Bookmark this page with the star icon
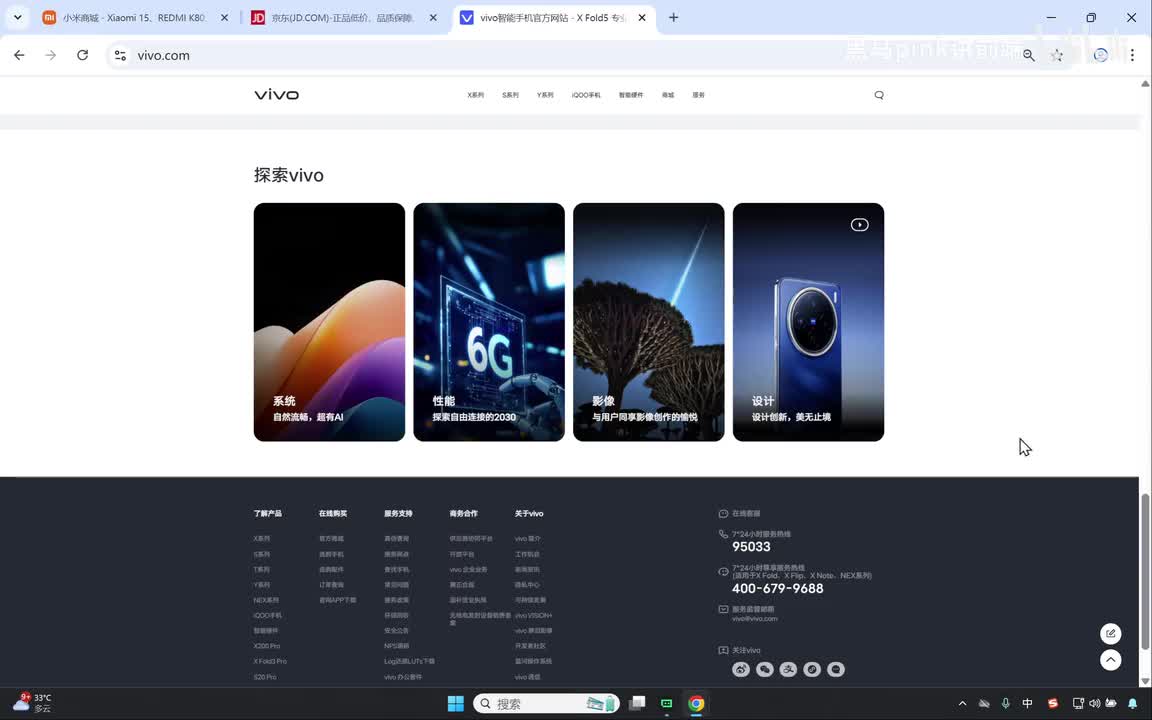Viewport: 1152px width, 720px height. (1056, 55)
